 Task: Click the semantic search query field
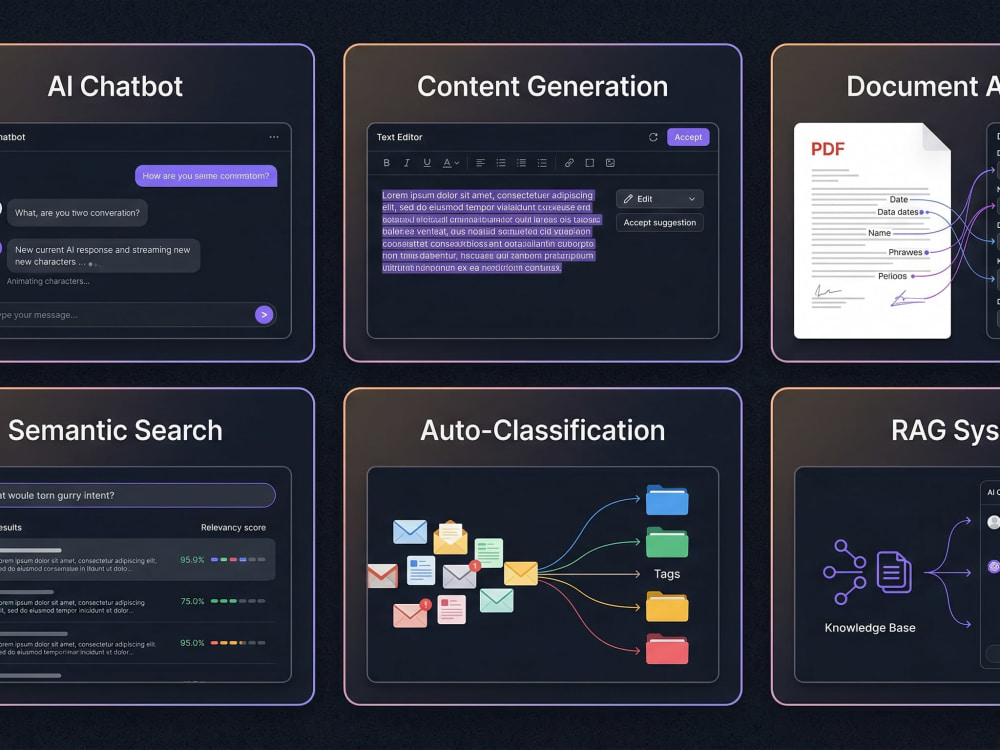click(x=137, y=496)
